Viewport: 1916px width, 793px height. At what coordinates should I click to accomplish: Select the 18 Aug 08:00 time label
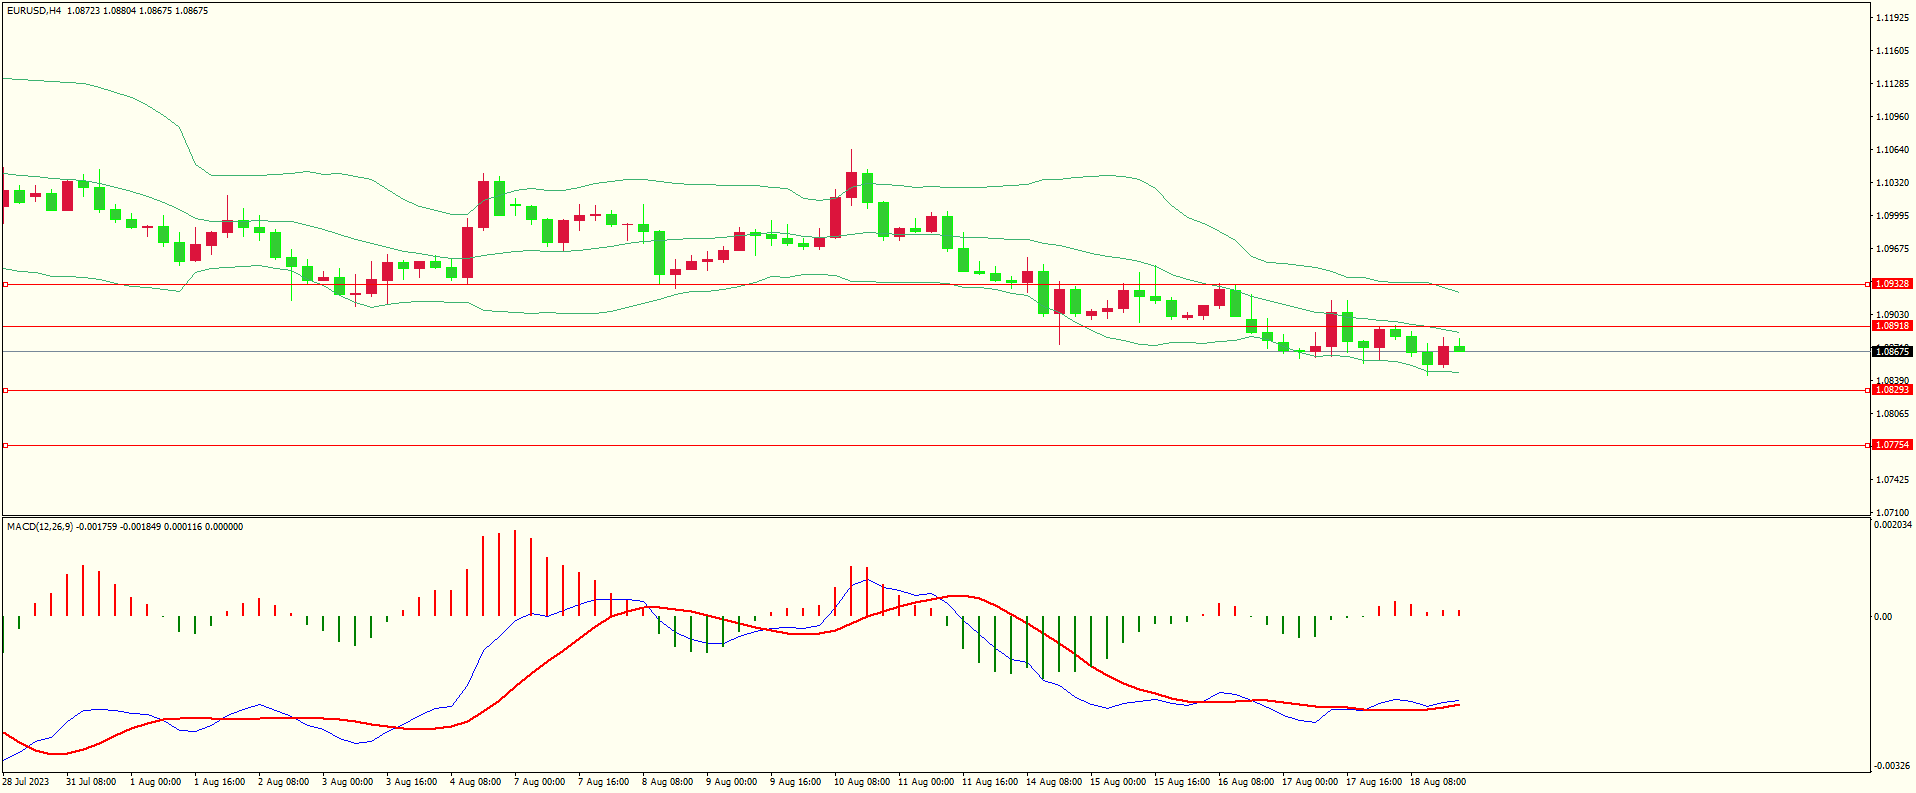click(x=1437, y=782)
